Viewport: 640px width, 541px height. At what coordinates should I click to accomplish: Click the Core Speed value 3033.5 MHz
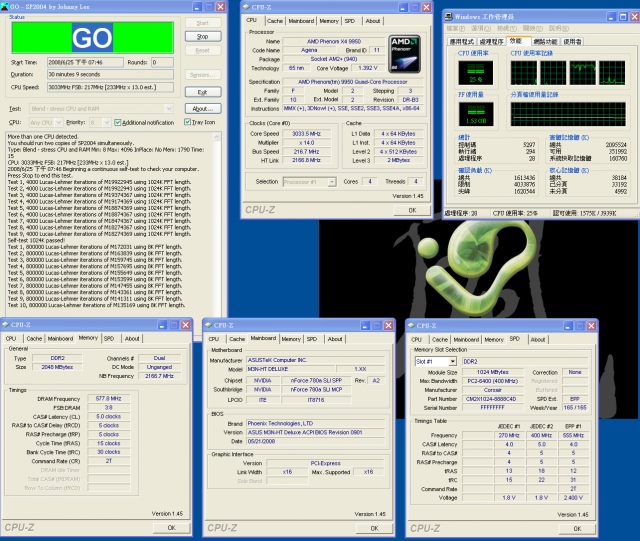tap(307, 134)
